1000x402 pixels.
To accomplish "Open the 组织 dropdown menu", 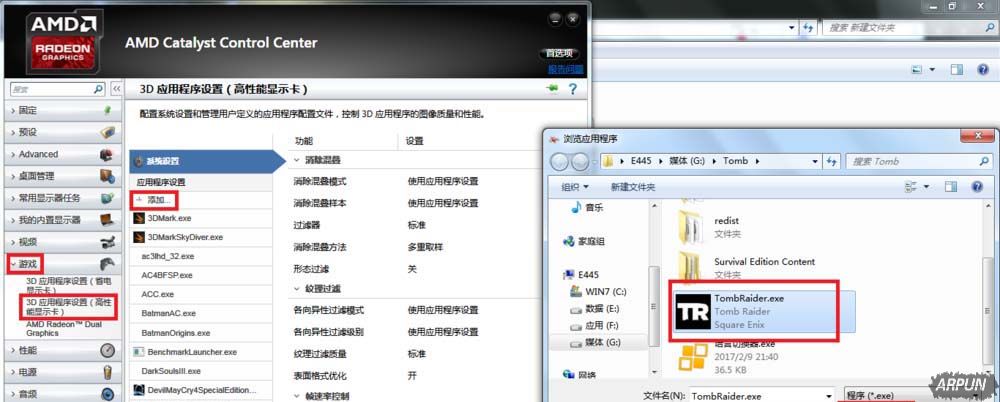I will tap(575, 187).
